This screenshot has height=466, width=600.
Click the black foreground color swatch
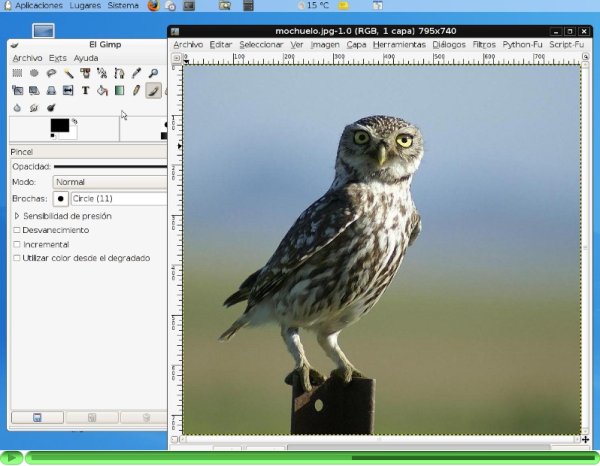pos(59,125)
